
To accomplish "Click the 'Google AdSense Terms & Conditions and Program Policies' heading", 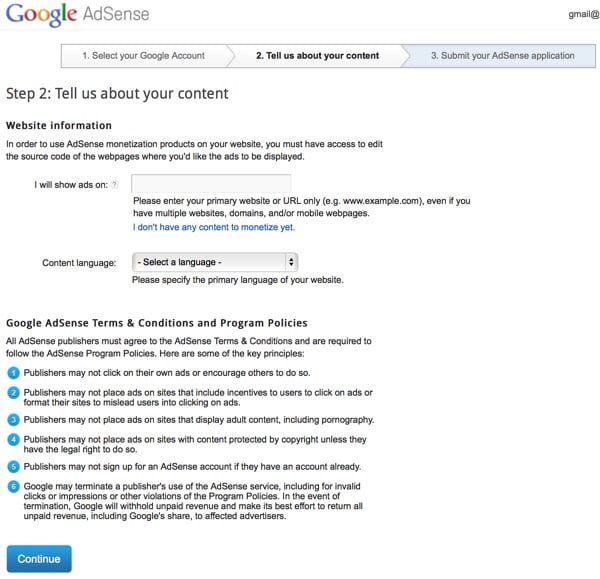I will tap(157, 323).
